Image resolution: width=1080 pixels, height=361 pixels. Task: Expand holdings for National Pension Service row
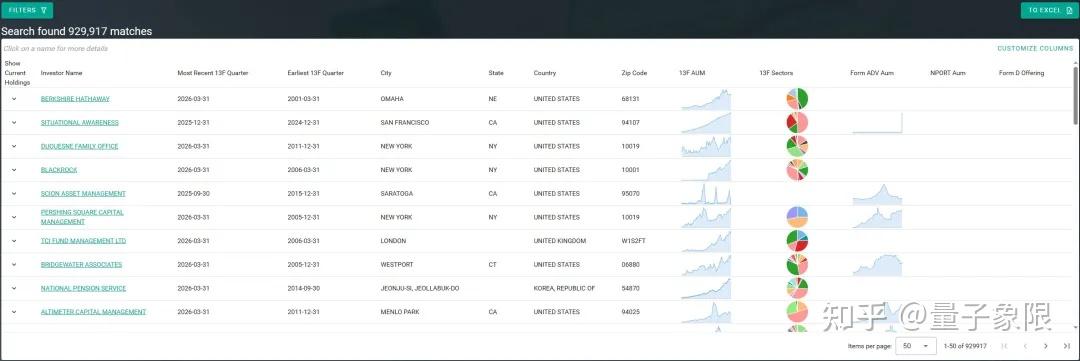click(x=14, y=288)
